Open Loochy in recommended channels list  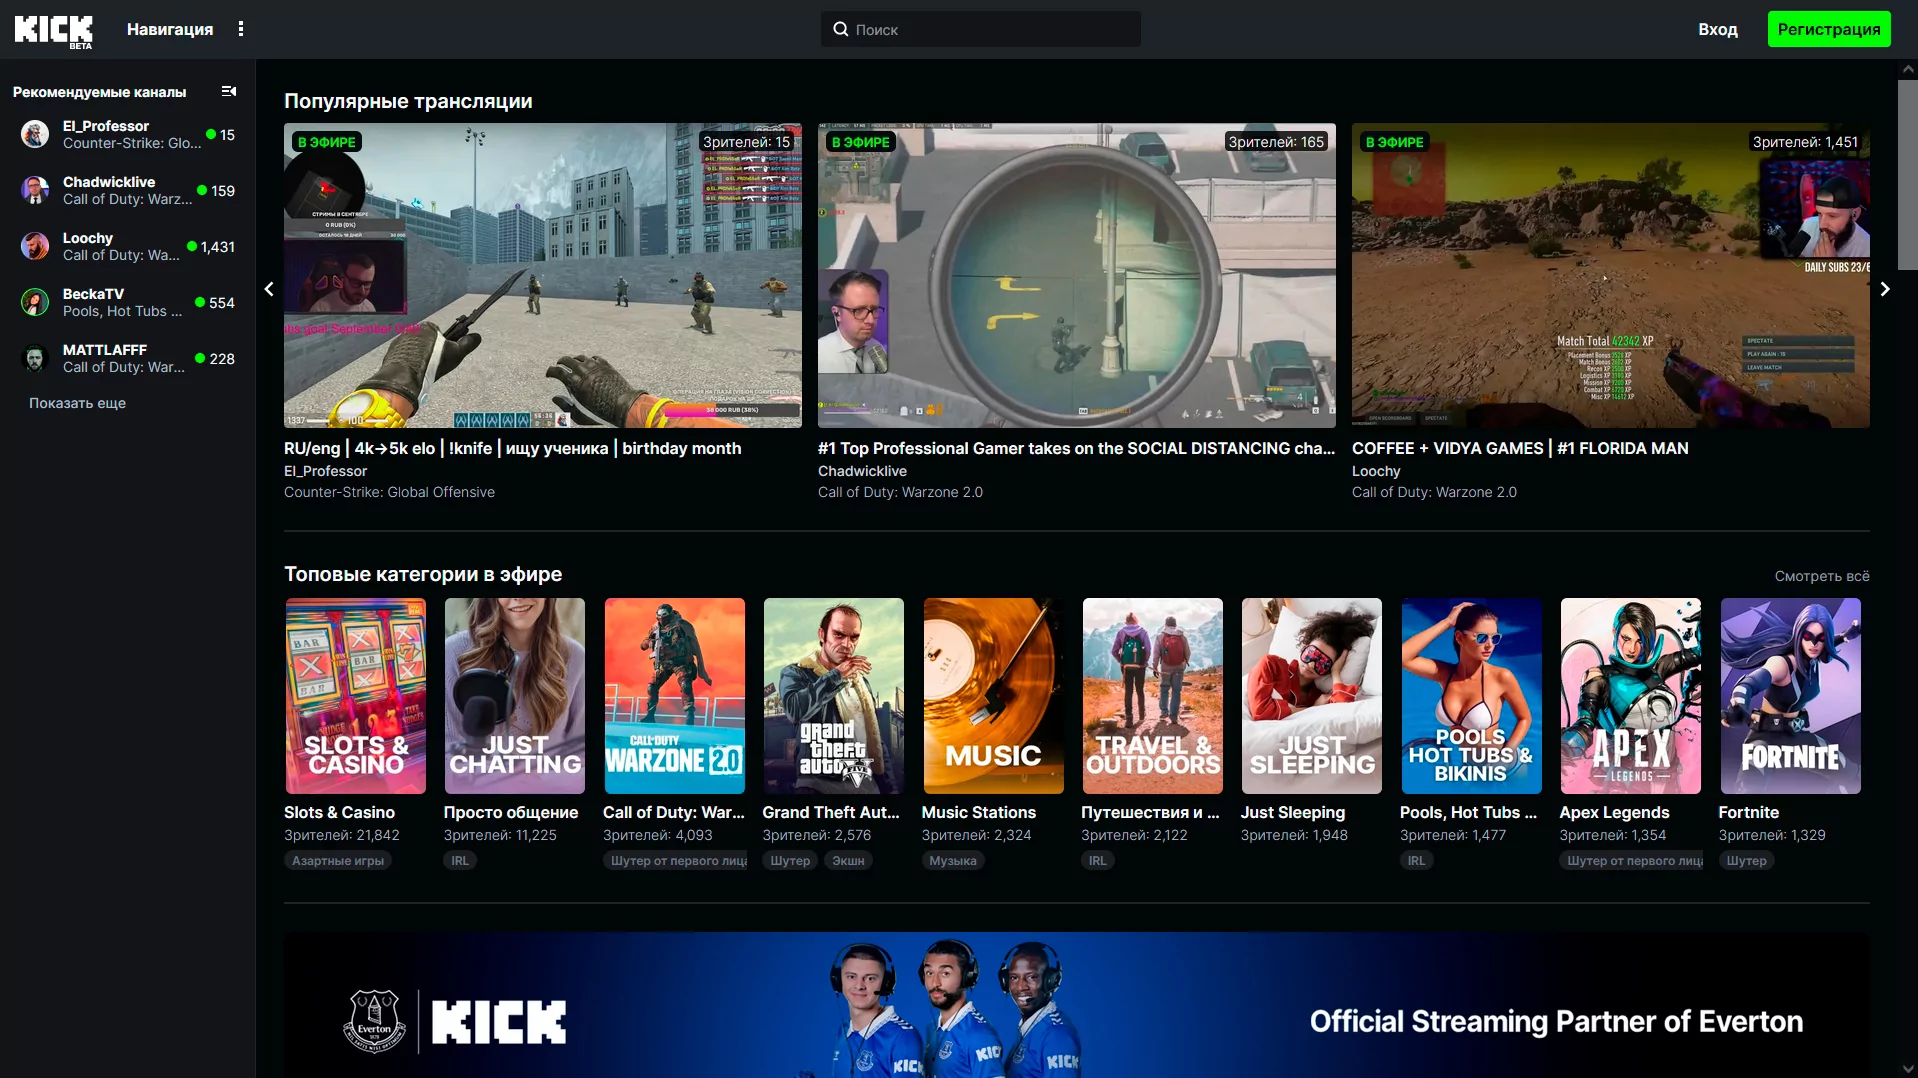point(128,246)
